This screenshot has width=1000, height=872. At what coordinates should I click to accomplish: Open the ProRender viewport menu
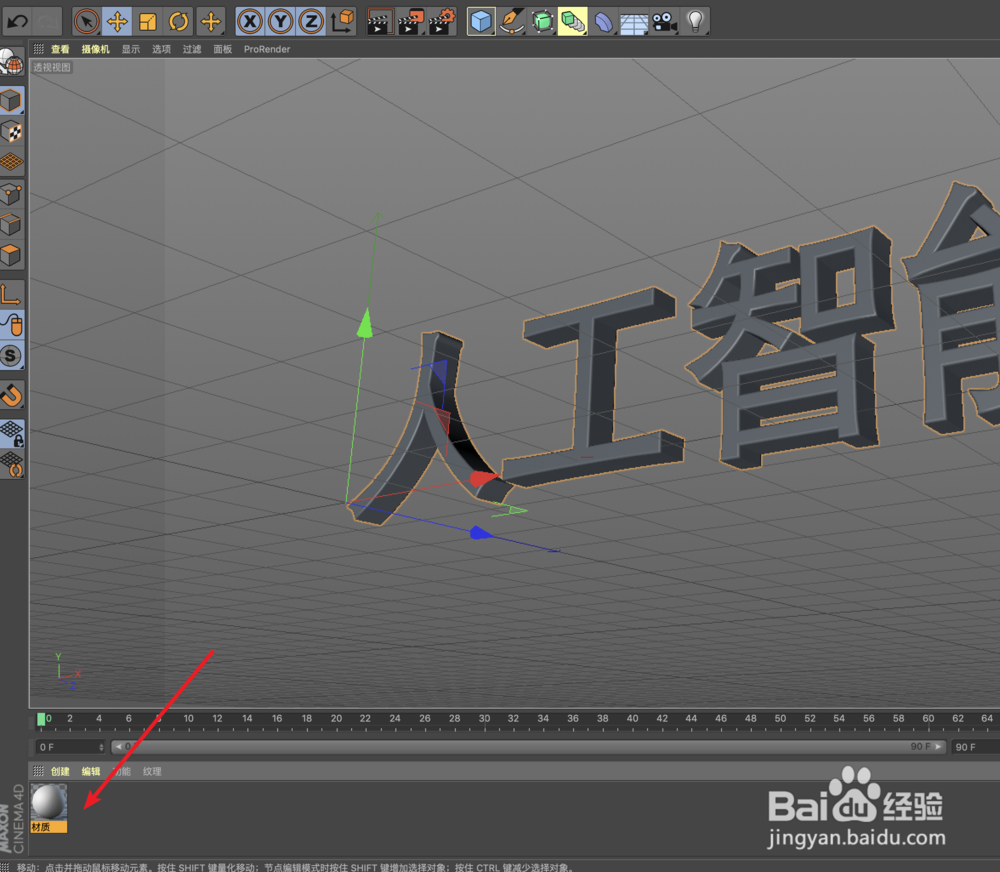[x=267, y=49]
